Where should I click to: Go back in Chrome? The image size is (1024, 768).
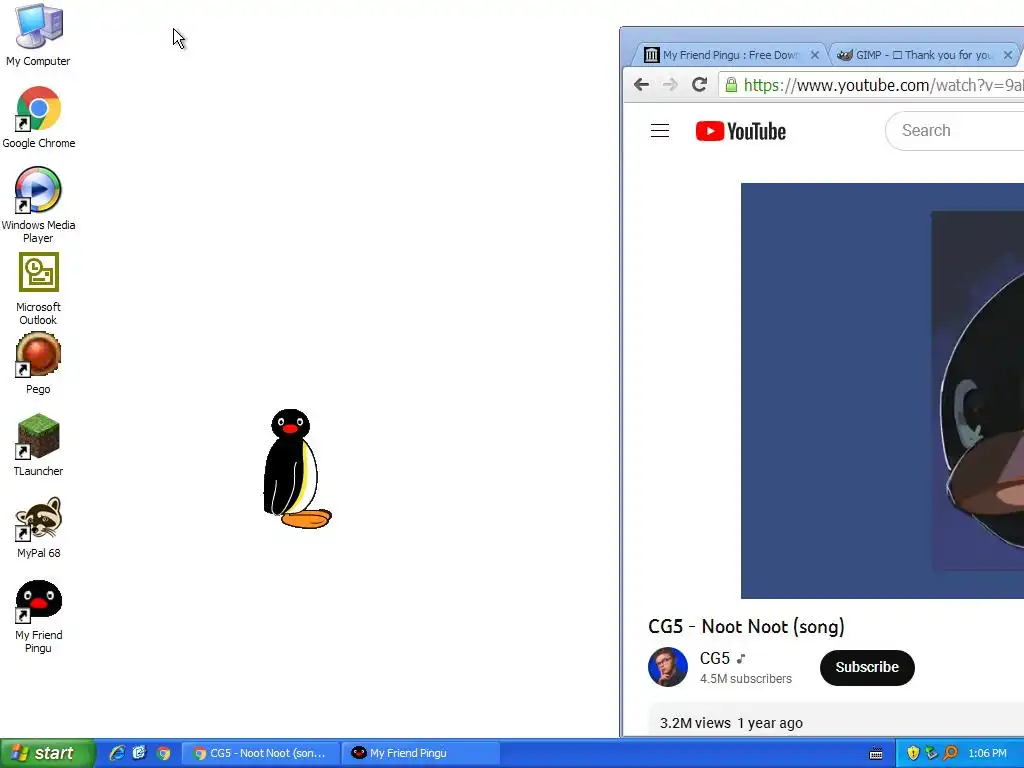[x=641, y=84]
